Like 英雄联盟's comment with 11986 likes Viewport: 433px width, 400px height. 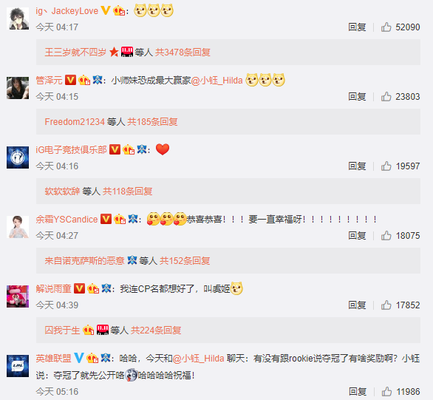[386, 391]
